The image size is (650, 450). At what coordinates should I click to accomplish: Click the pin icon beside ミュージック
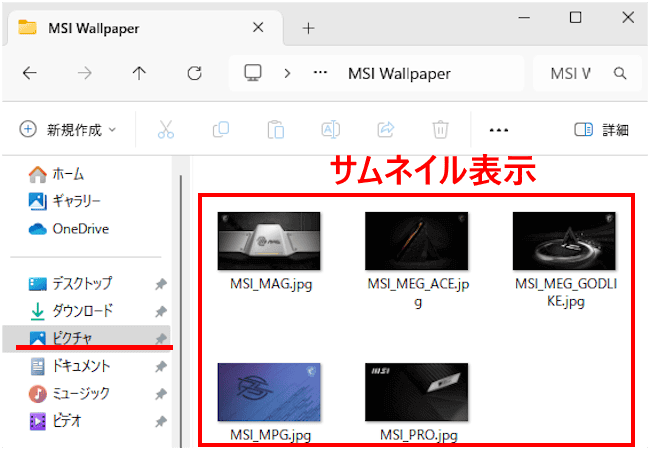click(x=161, y=394)
